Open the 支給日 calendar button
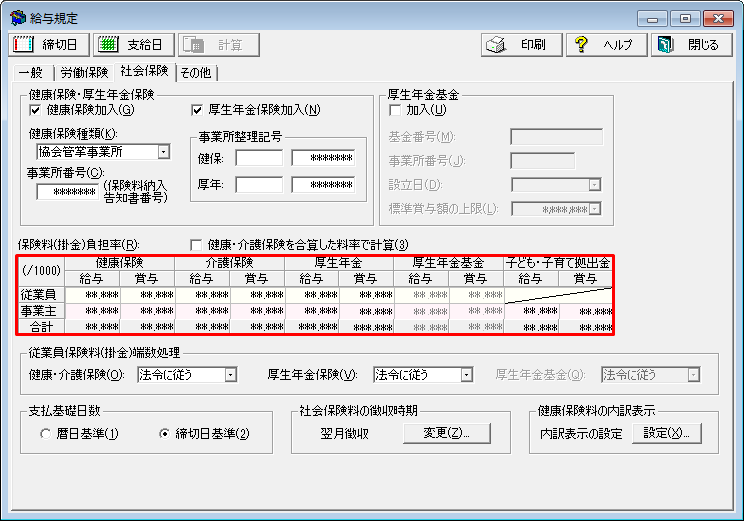 [134, 45]
